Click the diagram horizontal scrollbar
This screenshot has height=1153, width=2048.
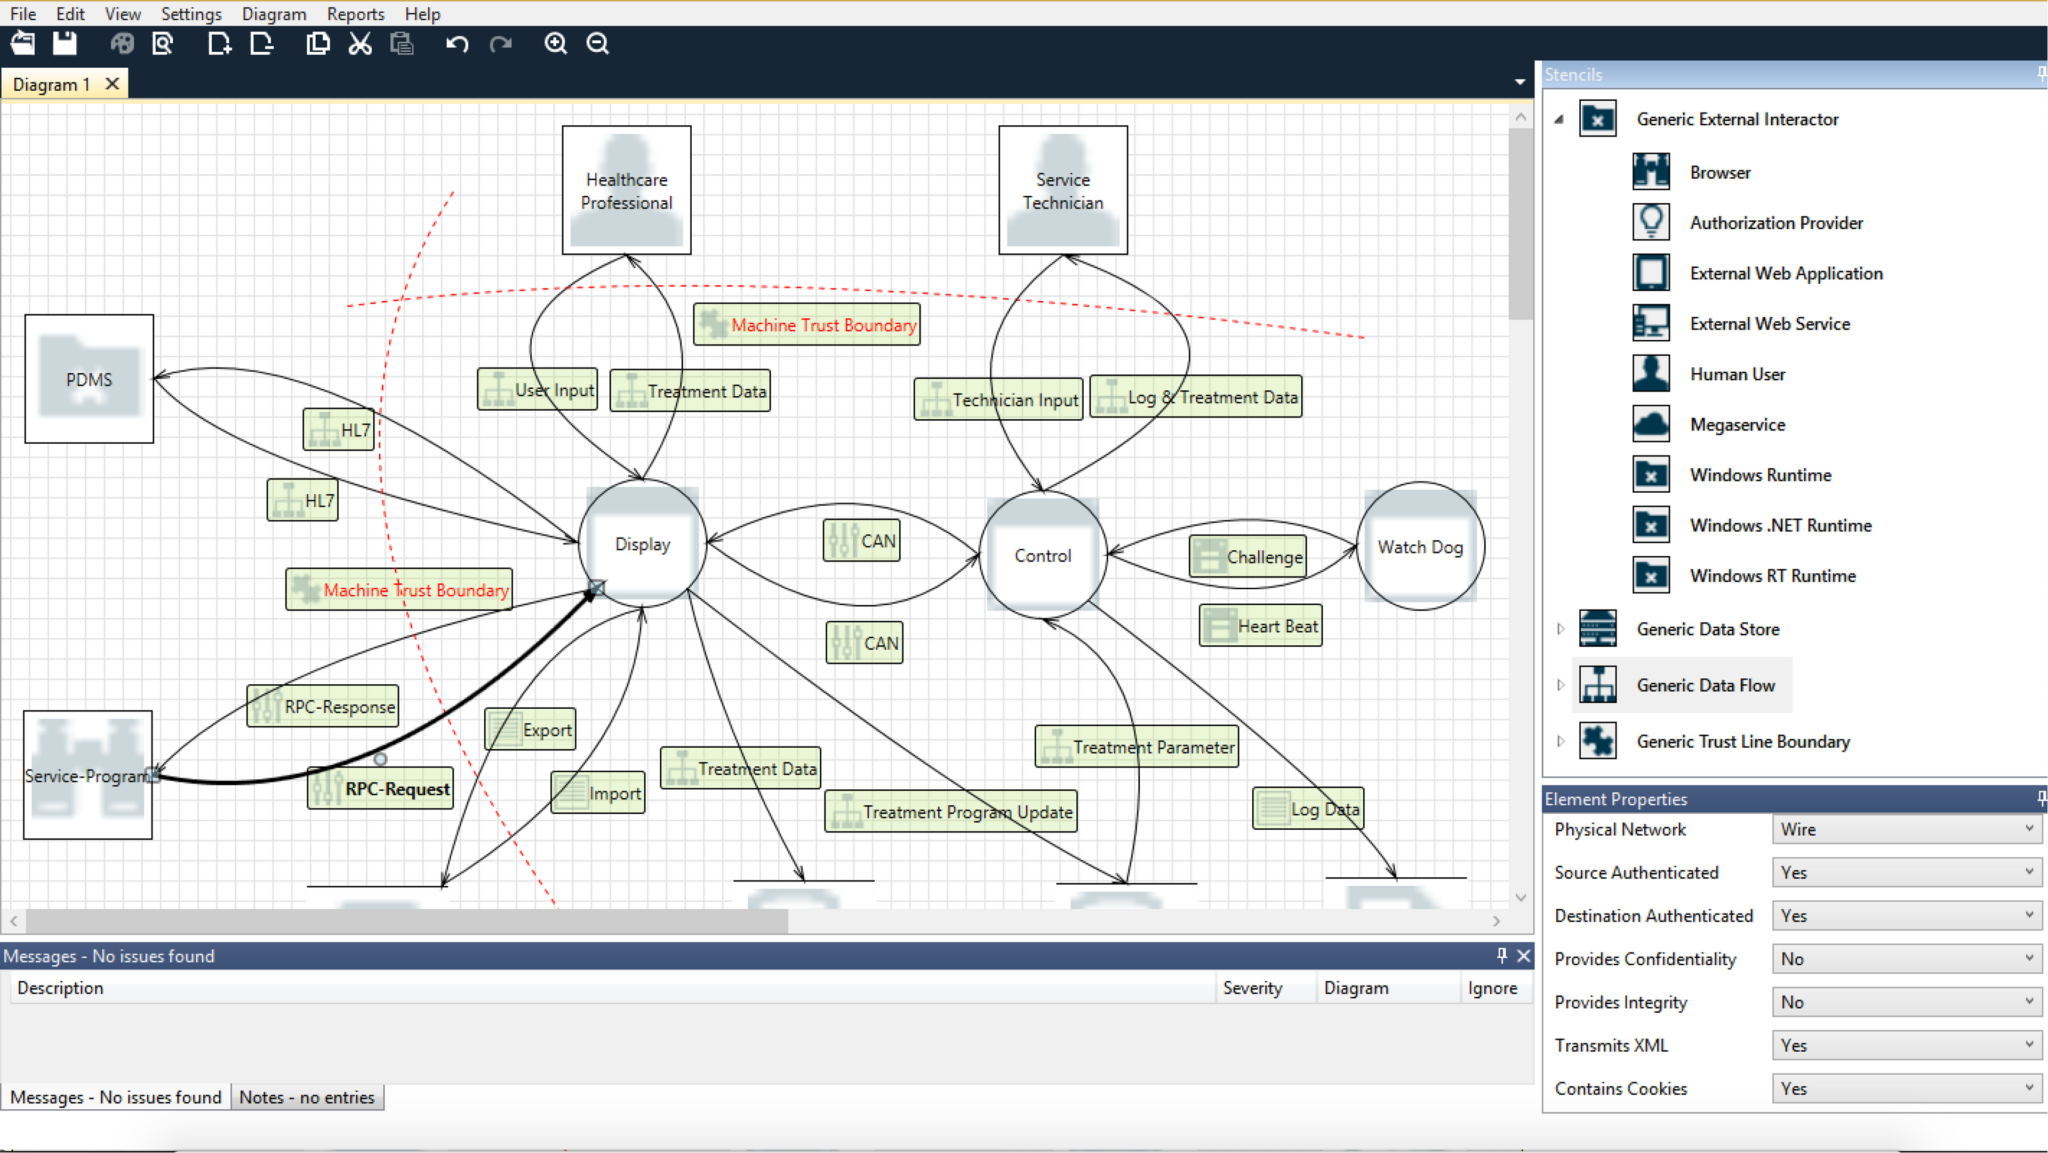407,921
